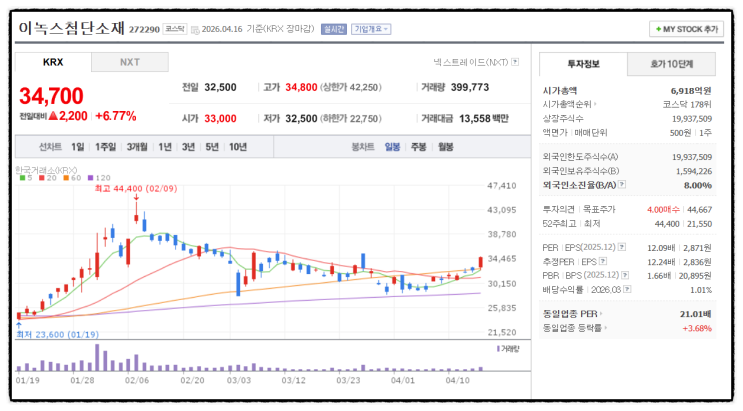Screen dimensions: 743x411
Task: Click the 실시간 realtime button
Action: tap(334, 29)
